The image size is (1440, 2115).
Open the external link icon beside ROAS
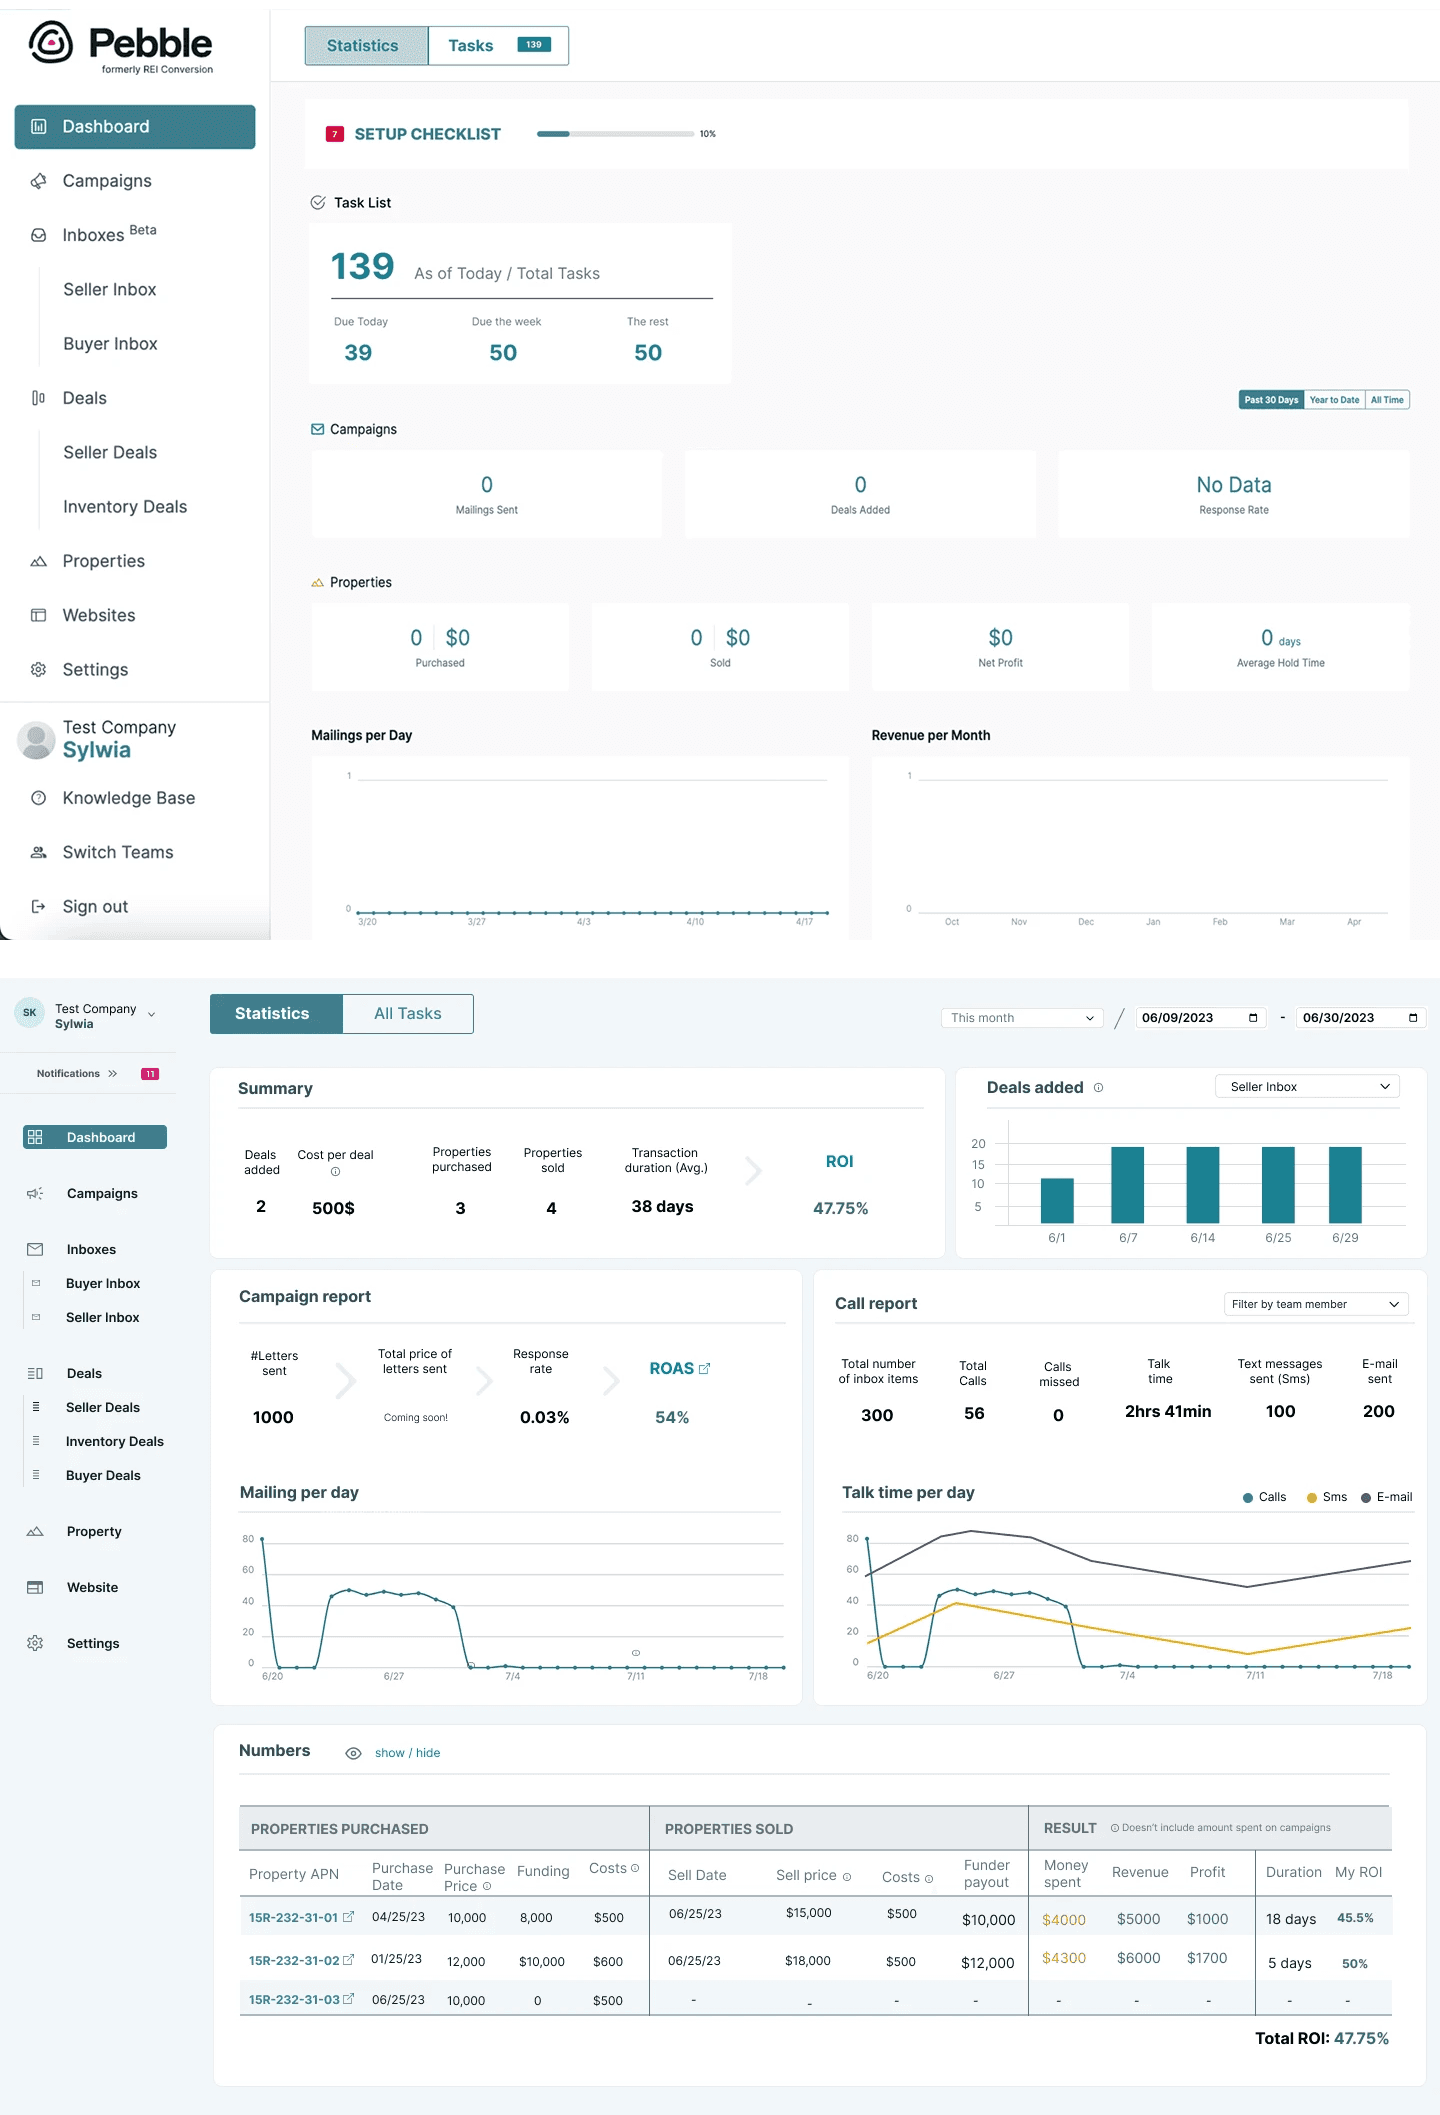pyautogui.click(x=704, y=1369)
